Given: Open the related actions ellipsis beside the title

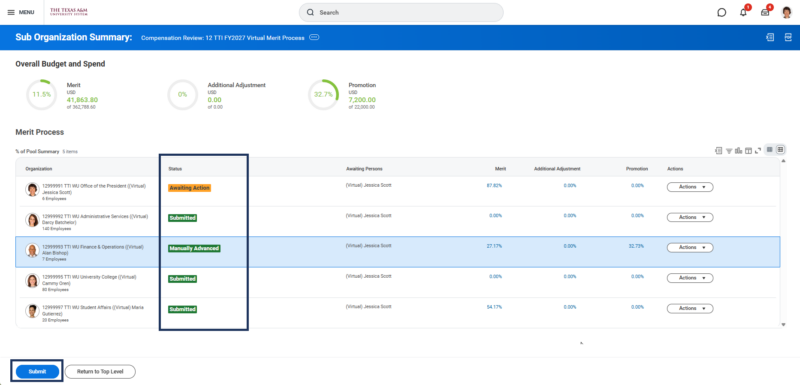Looking at the screenshot, I should (314, 37).
